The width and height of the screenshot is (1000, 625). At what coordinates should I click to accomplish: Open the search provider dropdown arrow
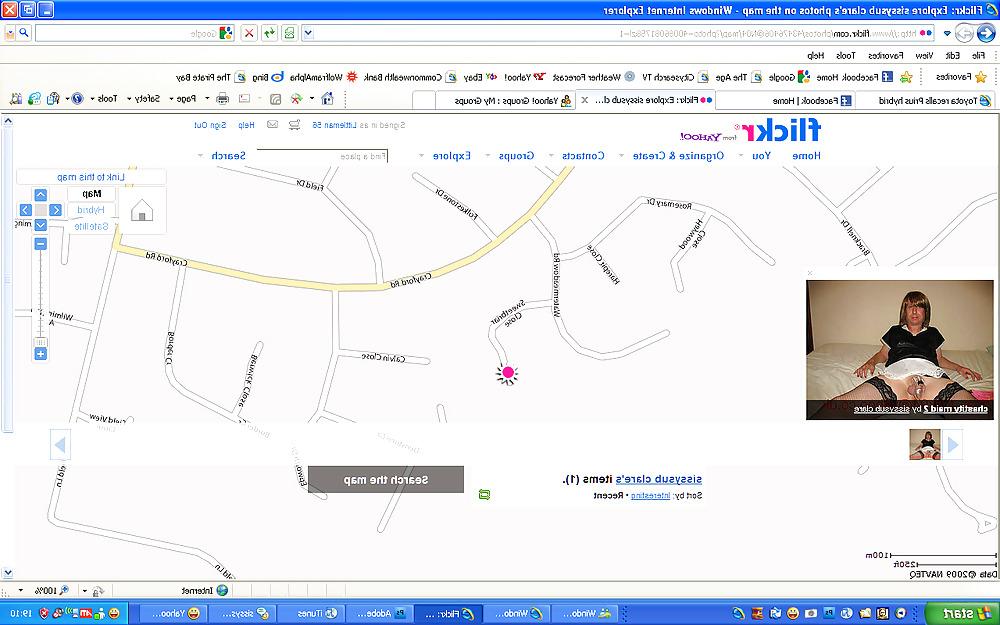[x=10, y=33]
